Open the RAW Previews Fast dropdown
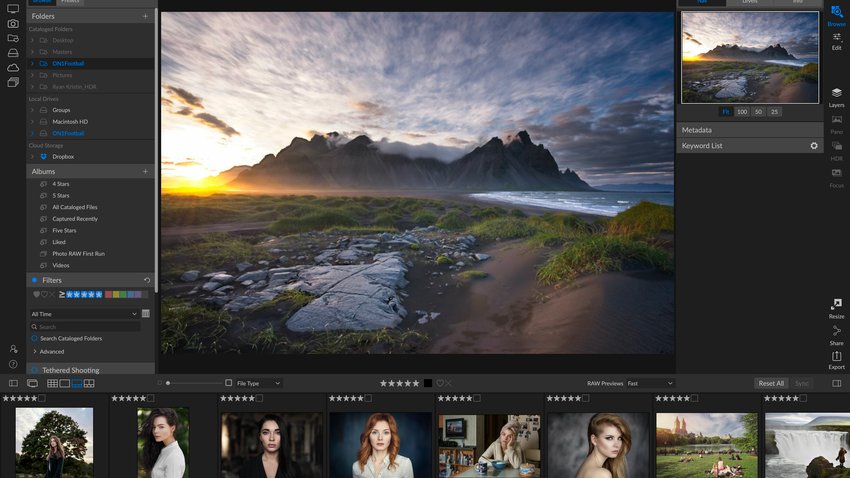Screen dimensions: 850x478 click(650, 383)
